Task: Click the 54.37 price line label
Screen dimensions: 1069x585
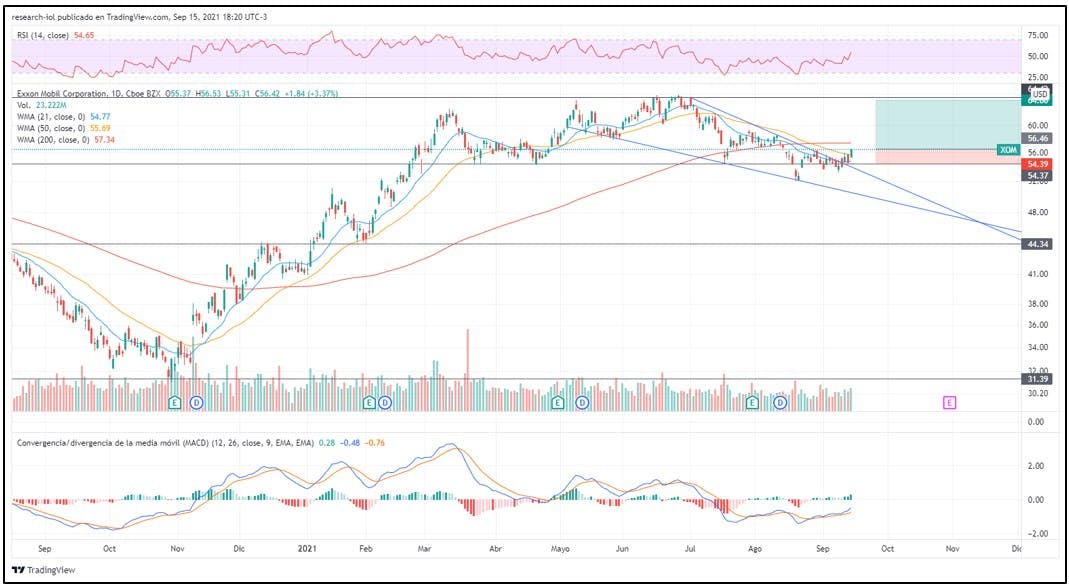Action: point(1036,175)
